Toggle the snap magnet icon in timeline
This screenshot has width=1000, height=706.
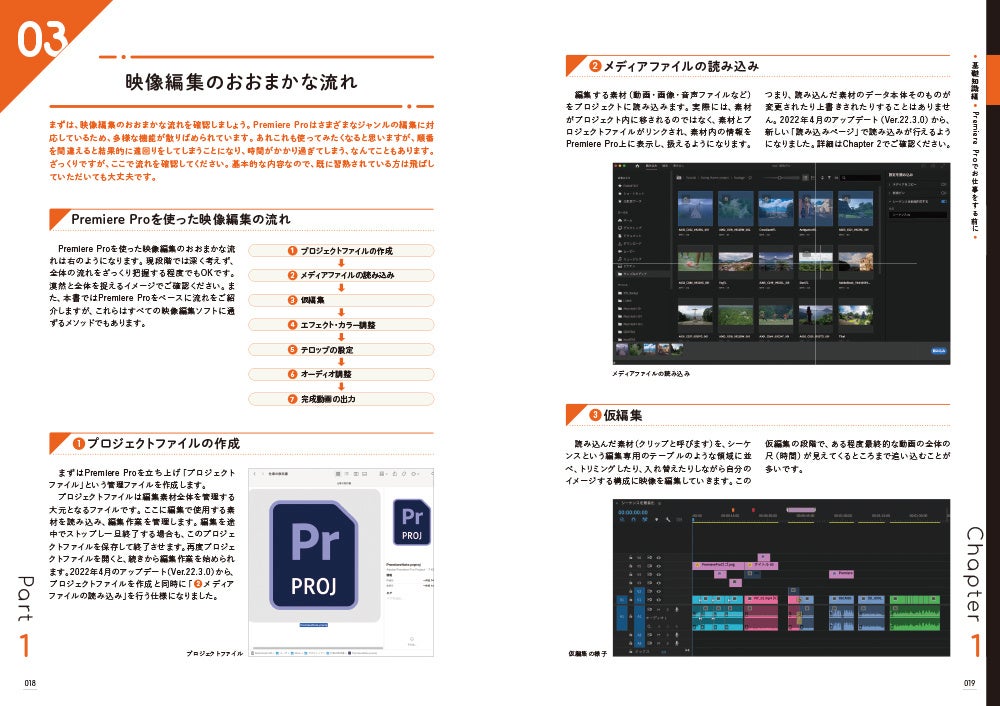point(633,519)
